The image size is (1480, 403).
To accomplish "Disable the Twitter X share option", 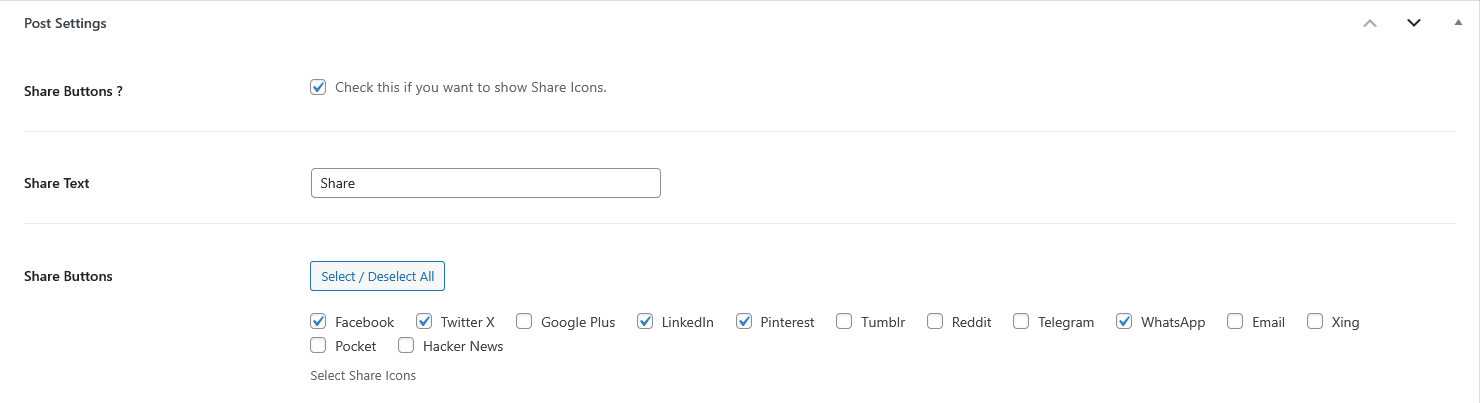I will (424, 322).
